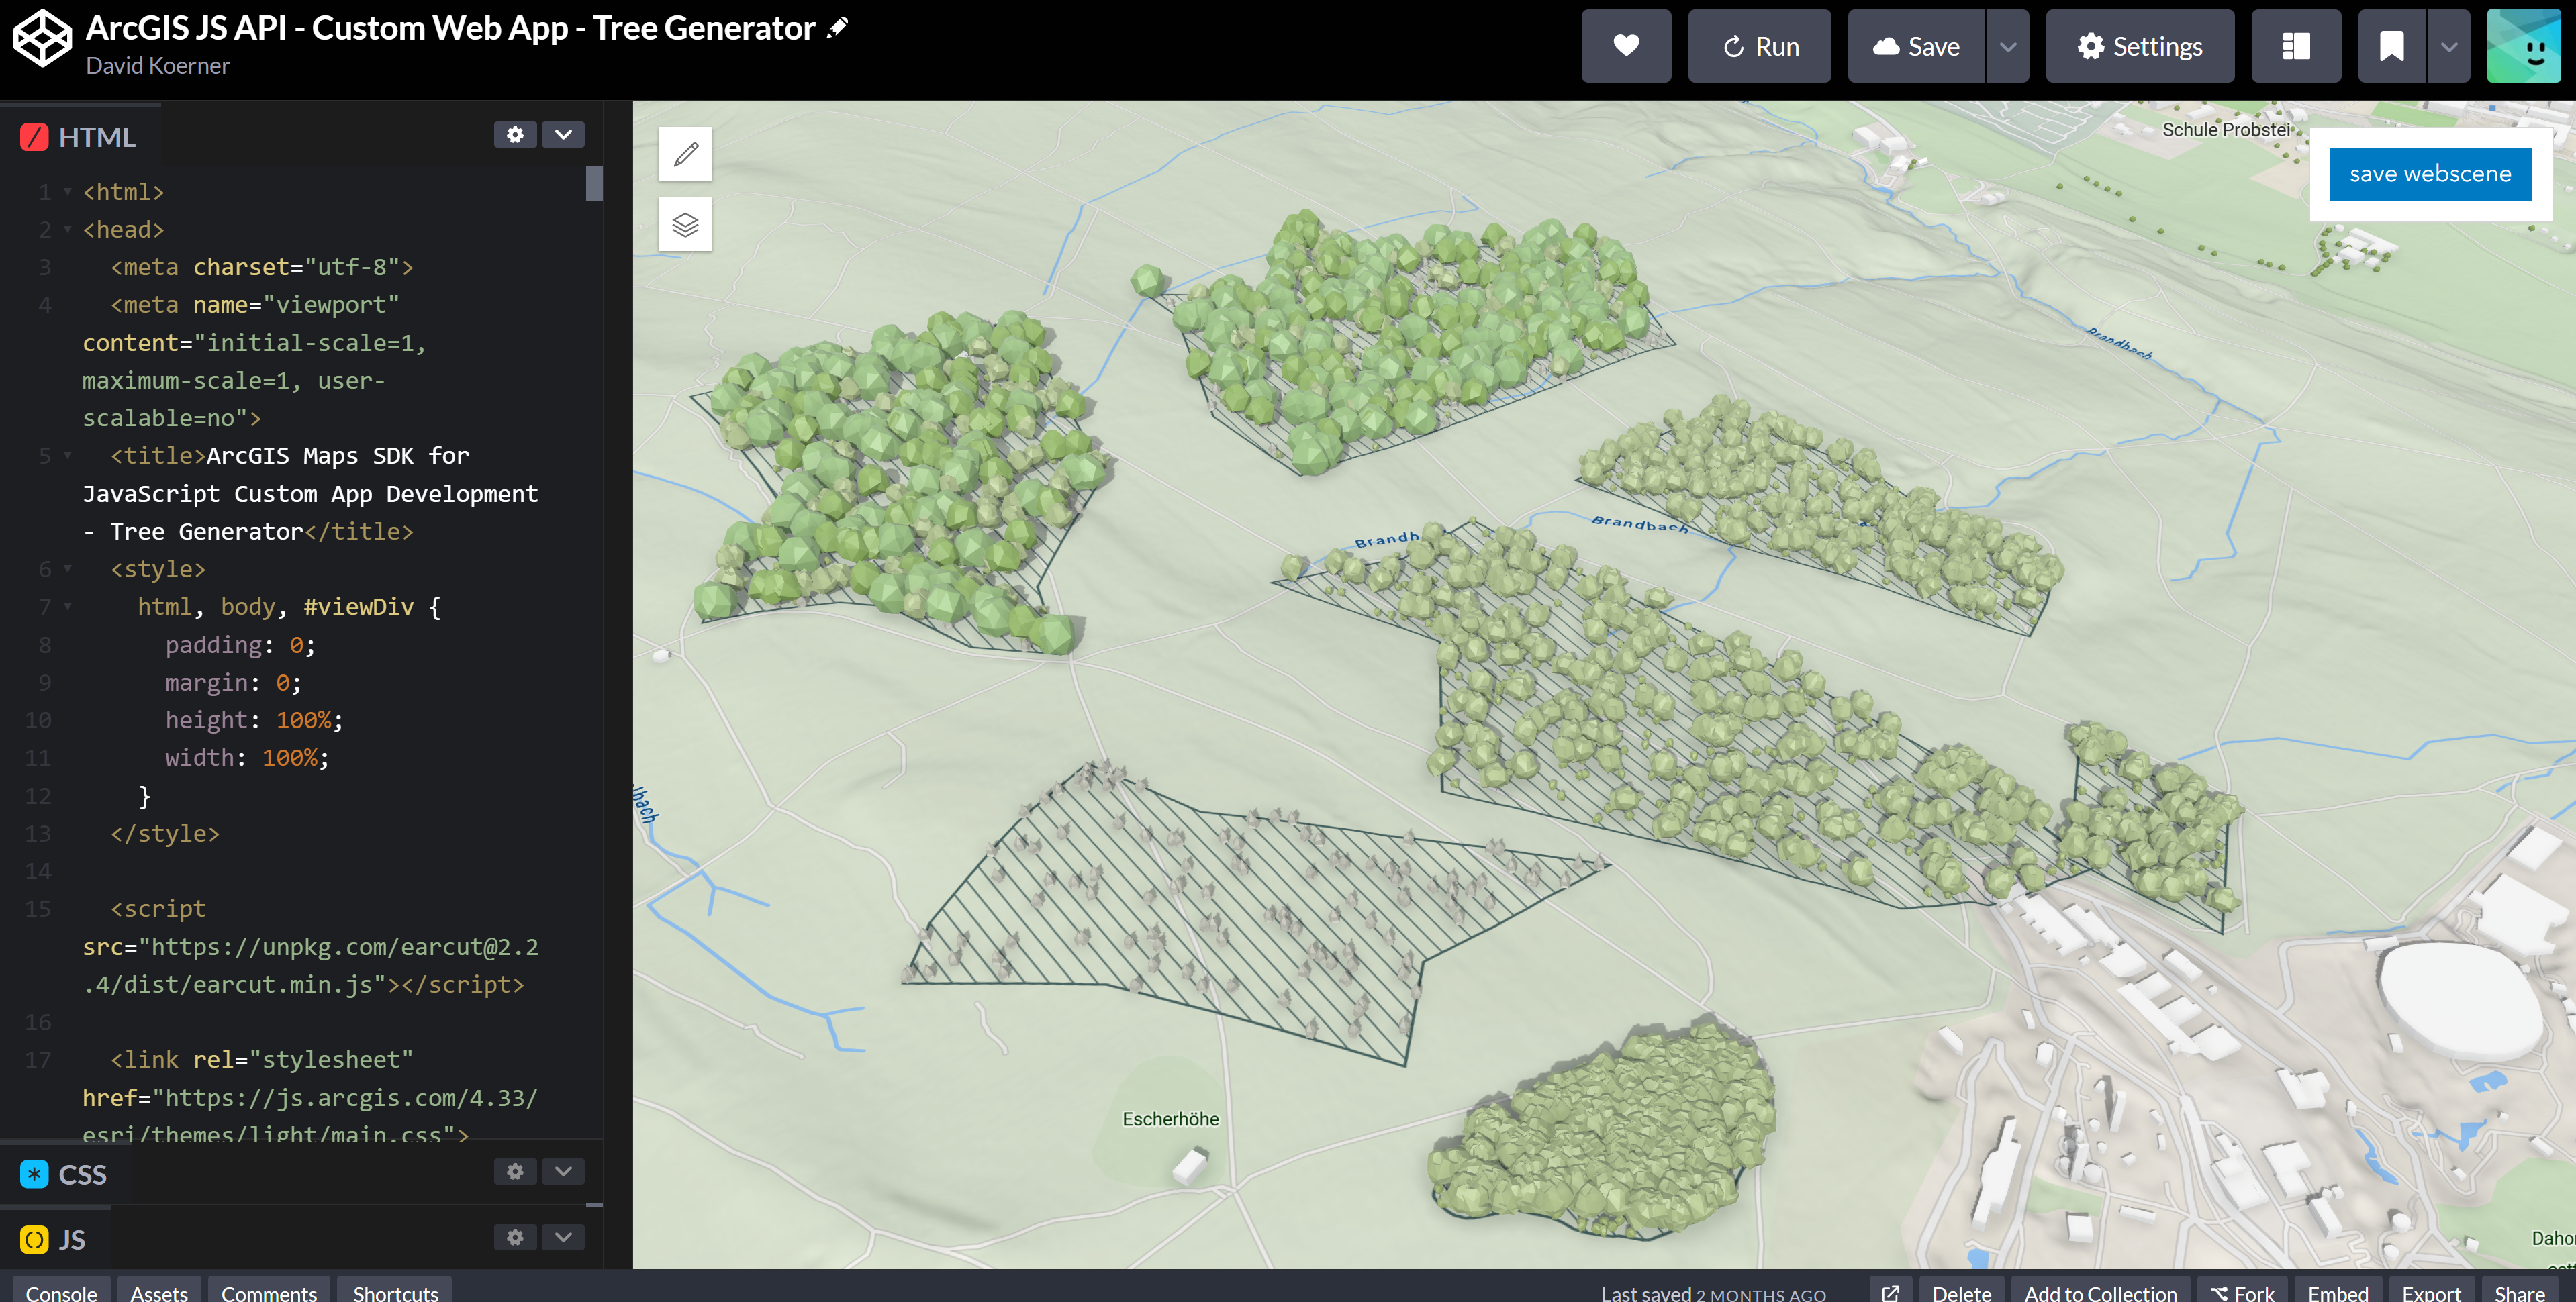Open JS editor settings gear
The height and width of the screenshot is (1302, 2576).
point(515,1237)
